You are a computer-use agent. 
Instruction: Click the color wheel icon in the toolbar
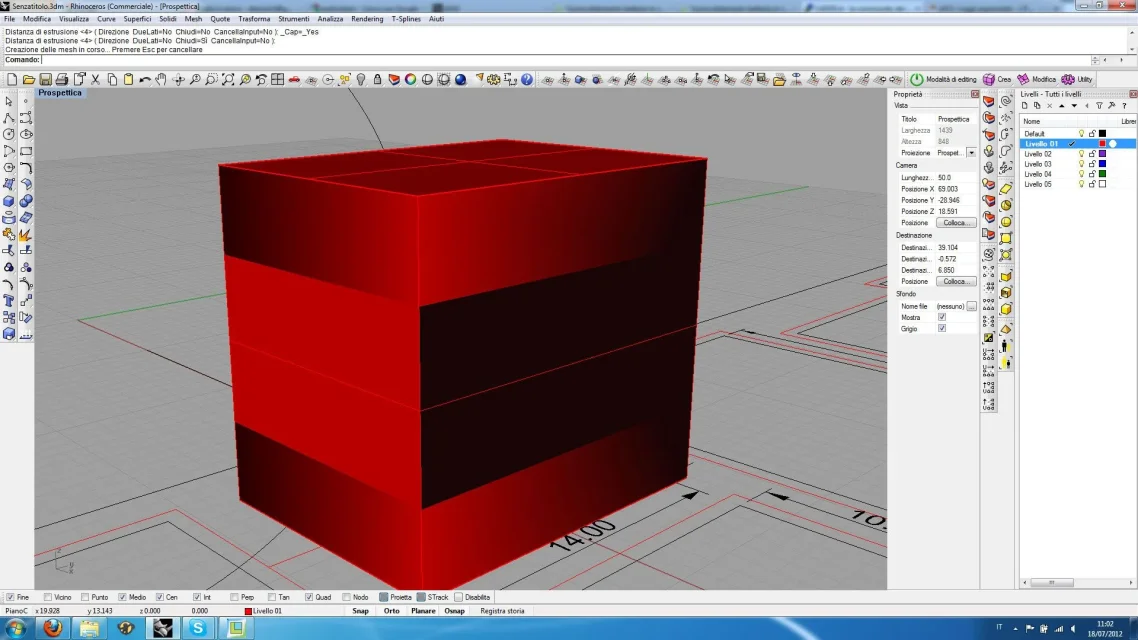coord(411,79)
